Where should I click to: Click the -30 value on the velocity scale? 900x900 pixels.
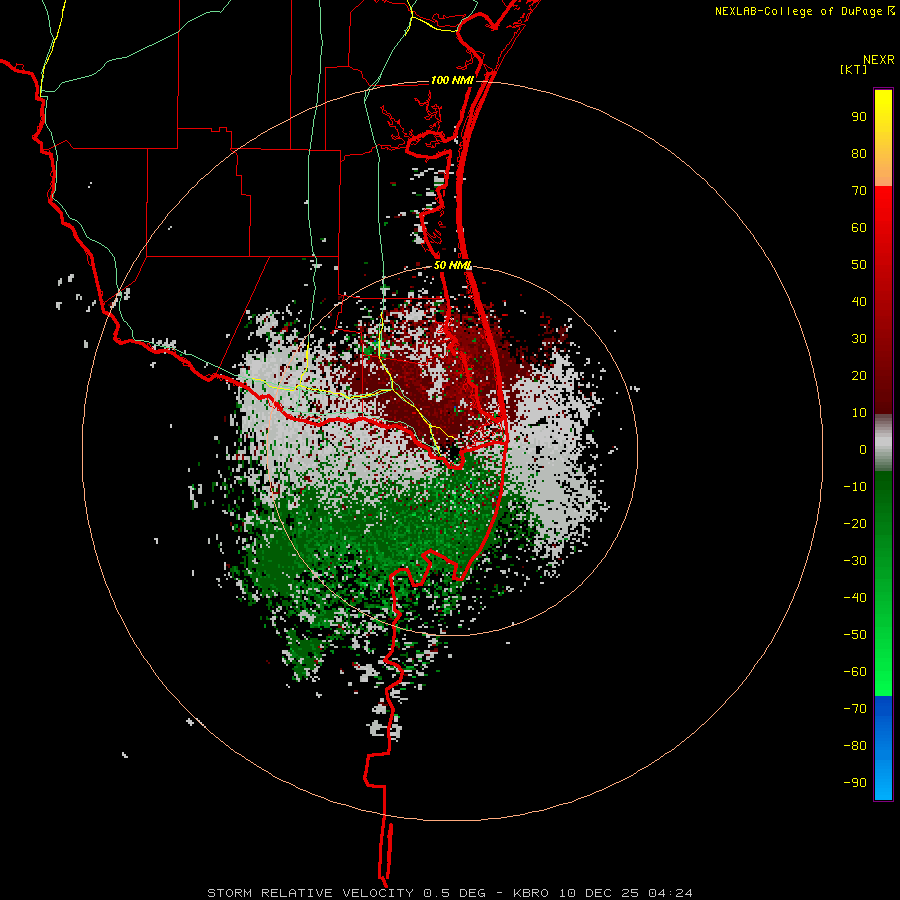(x=855, y=561)
